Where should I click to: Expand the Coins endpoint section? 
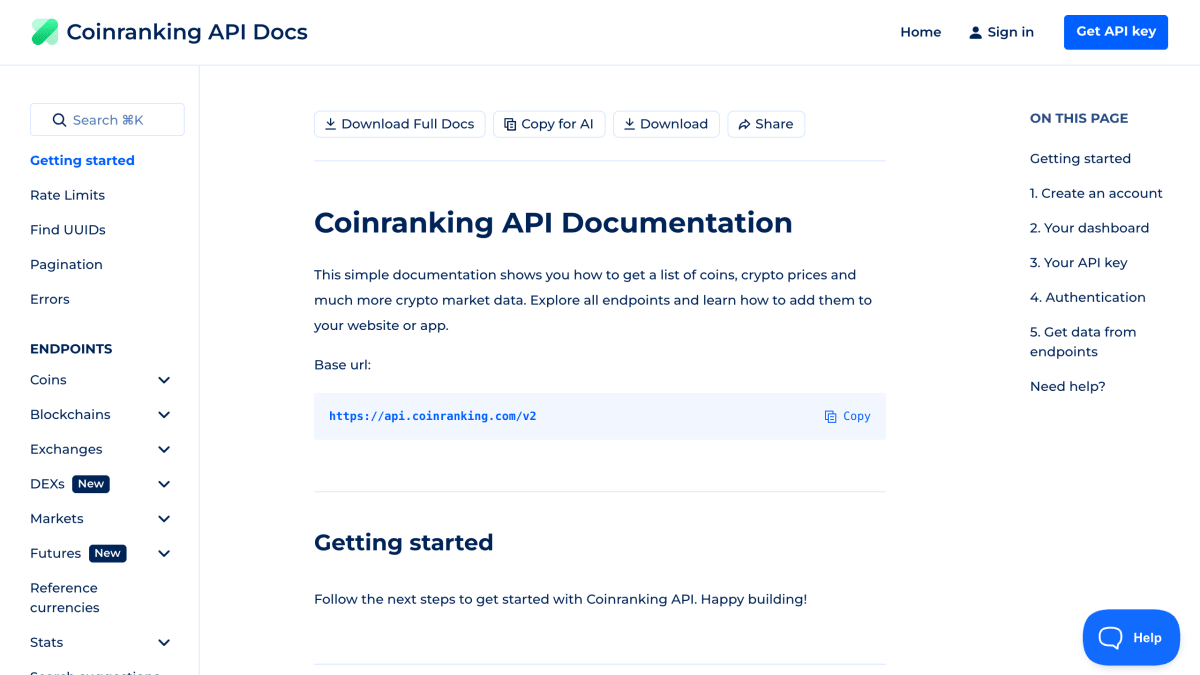click(164, 380)
